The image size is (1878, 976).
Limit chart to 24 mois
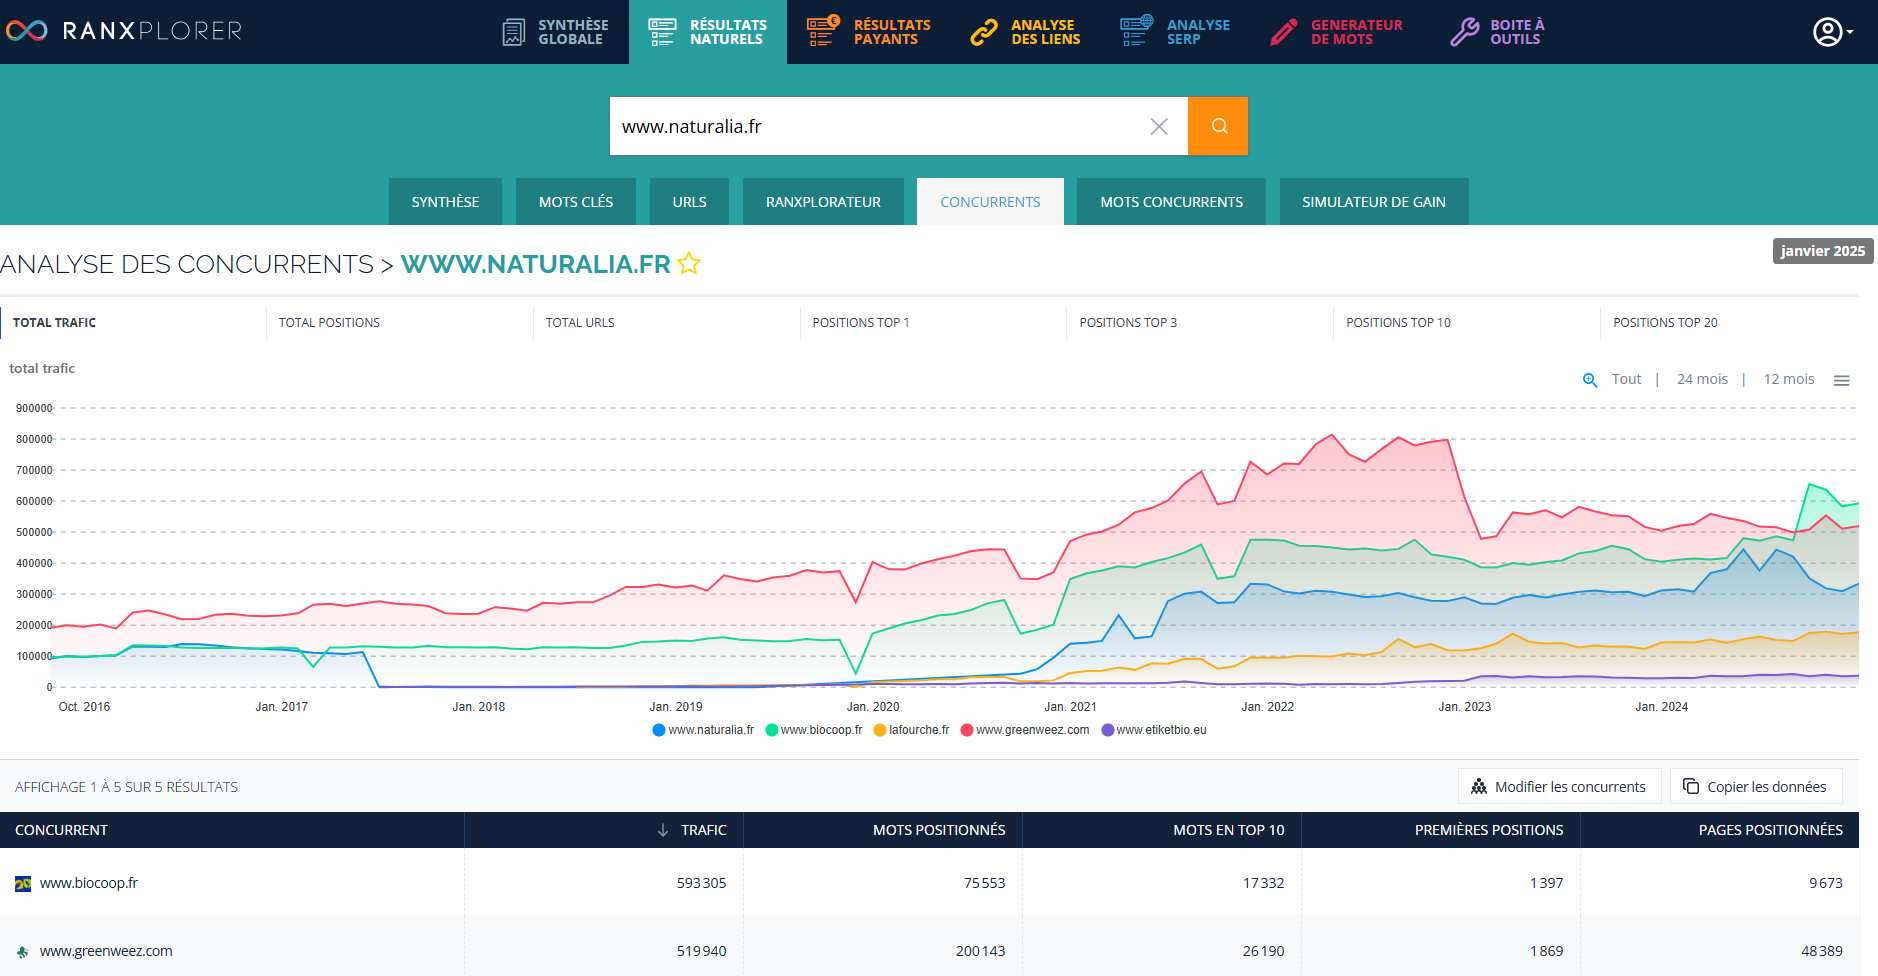pyautogui.click(x=1702, y=379)
